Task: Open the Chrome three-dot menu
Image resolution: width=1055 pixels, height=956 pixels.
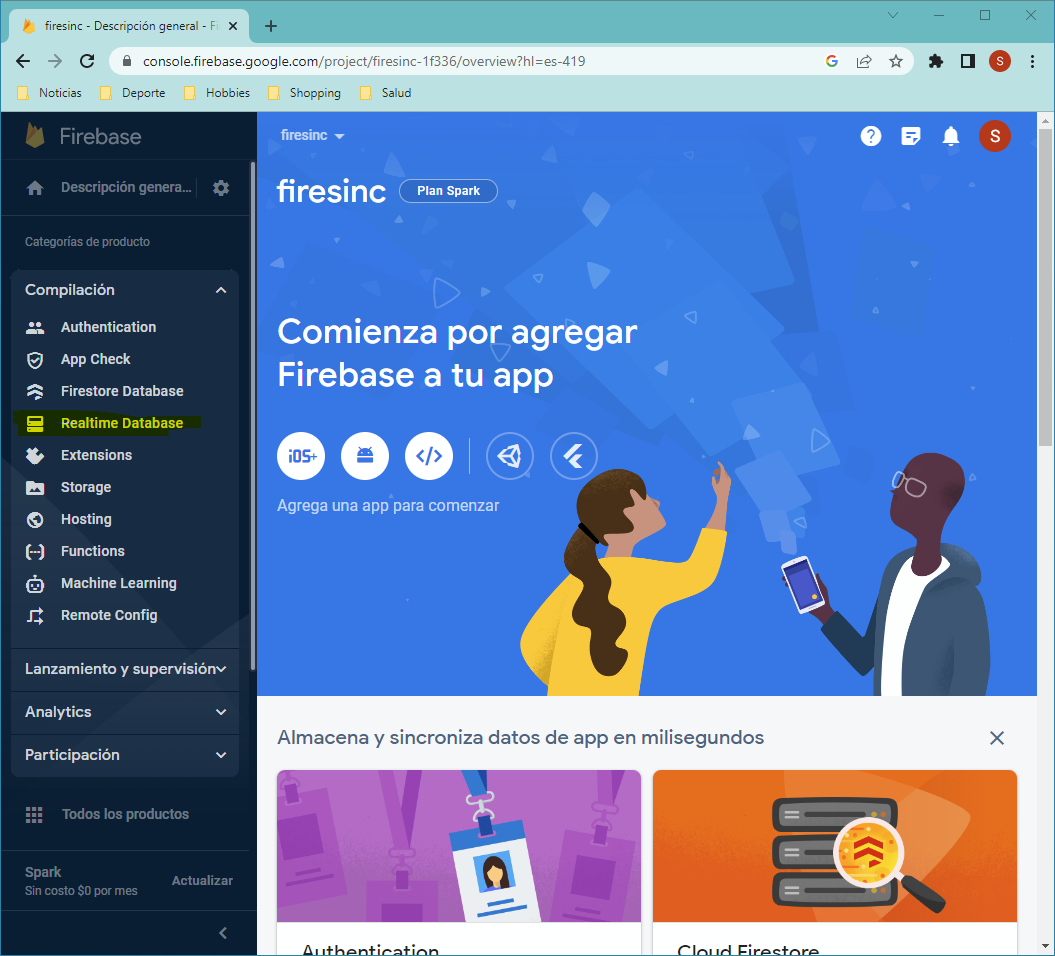Action: [x=1032, y=62]
